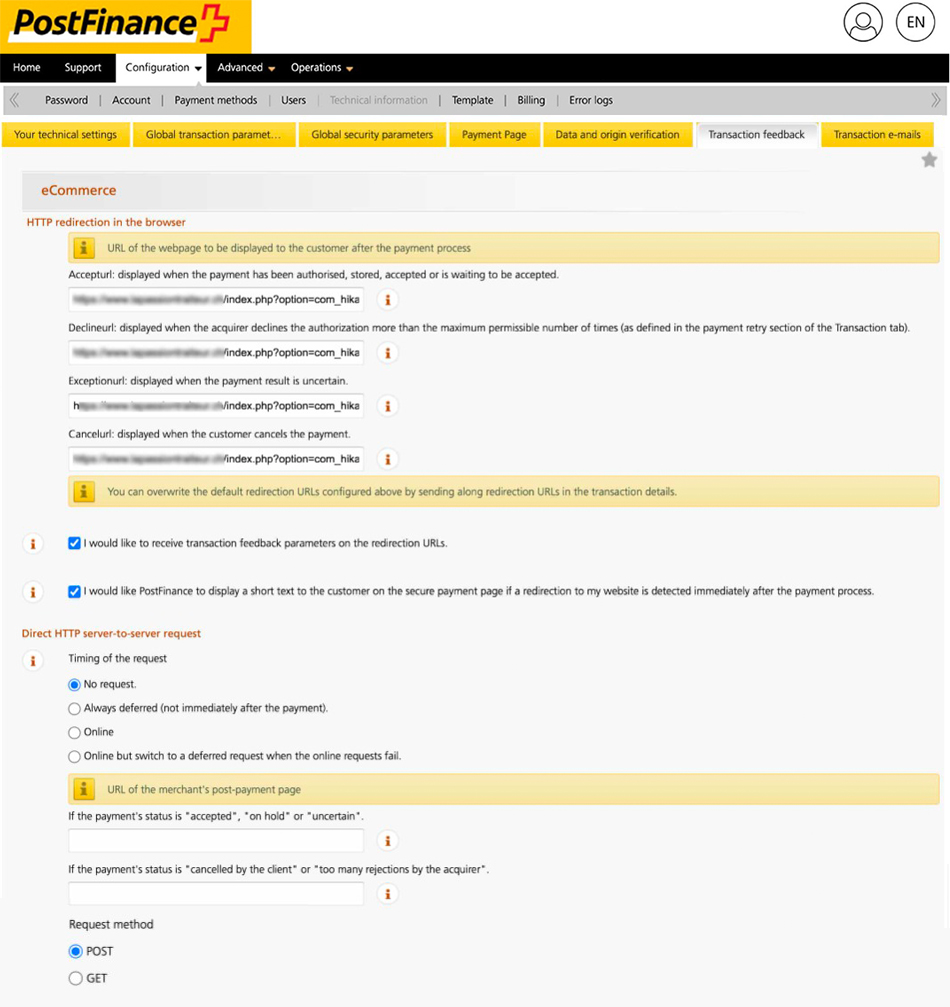Open the Template submenu link

pyautogui.click(x=472, y=100)
